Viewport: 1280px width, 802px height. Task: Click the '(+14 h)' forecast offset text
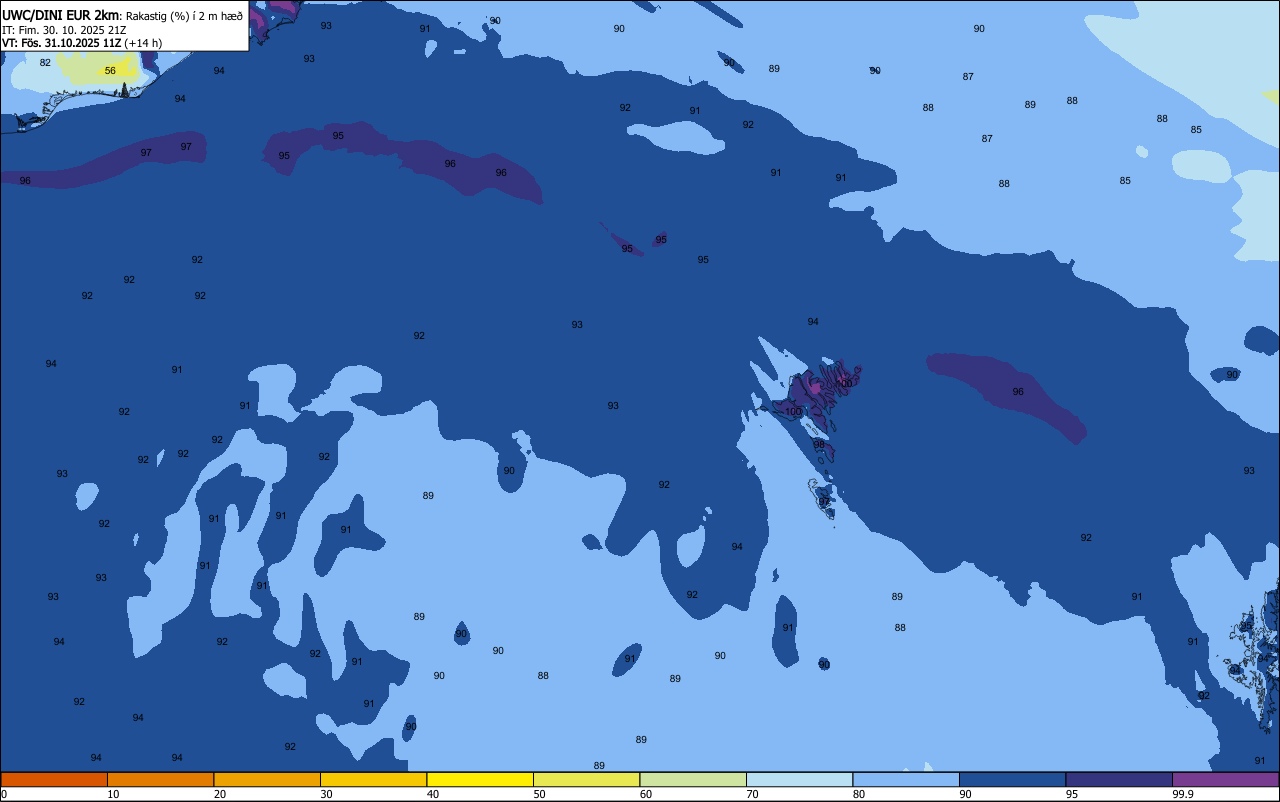[x=143, y=43]
